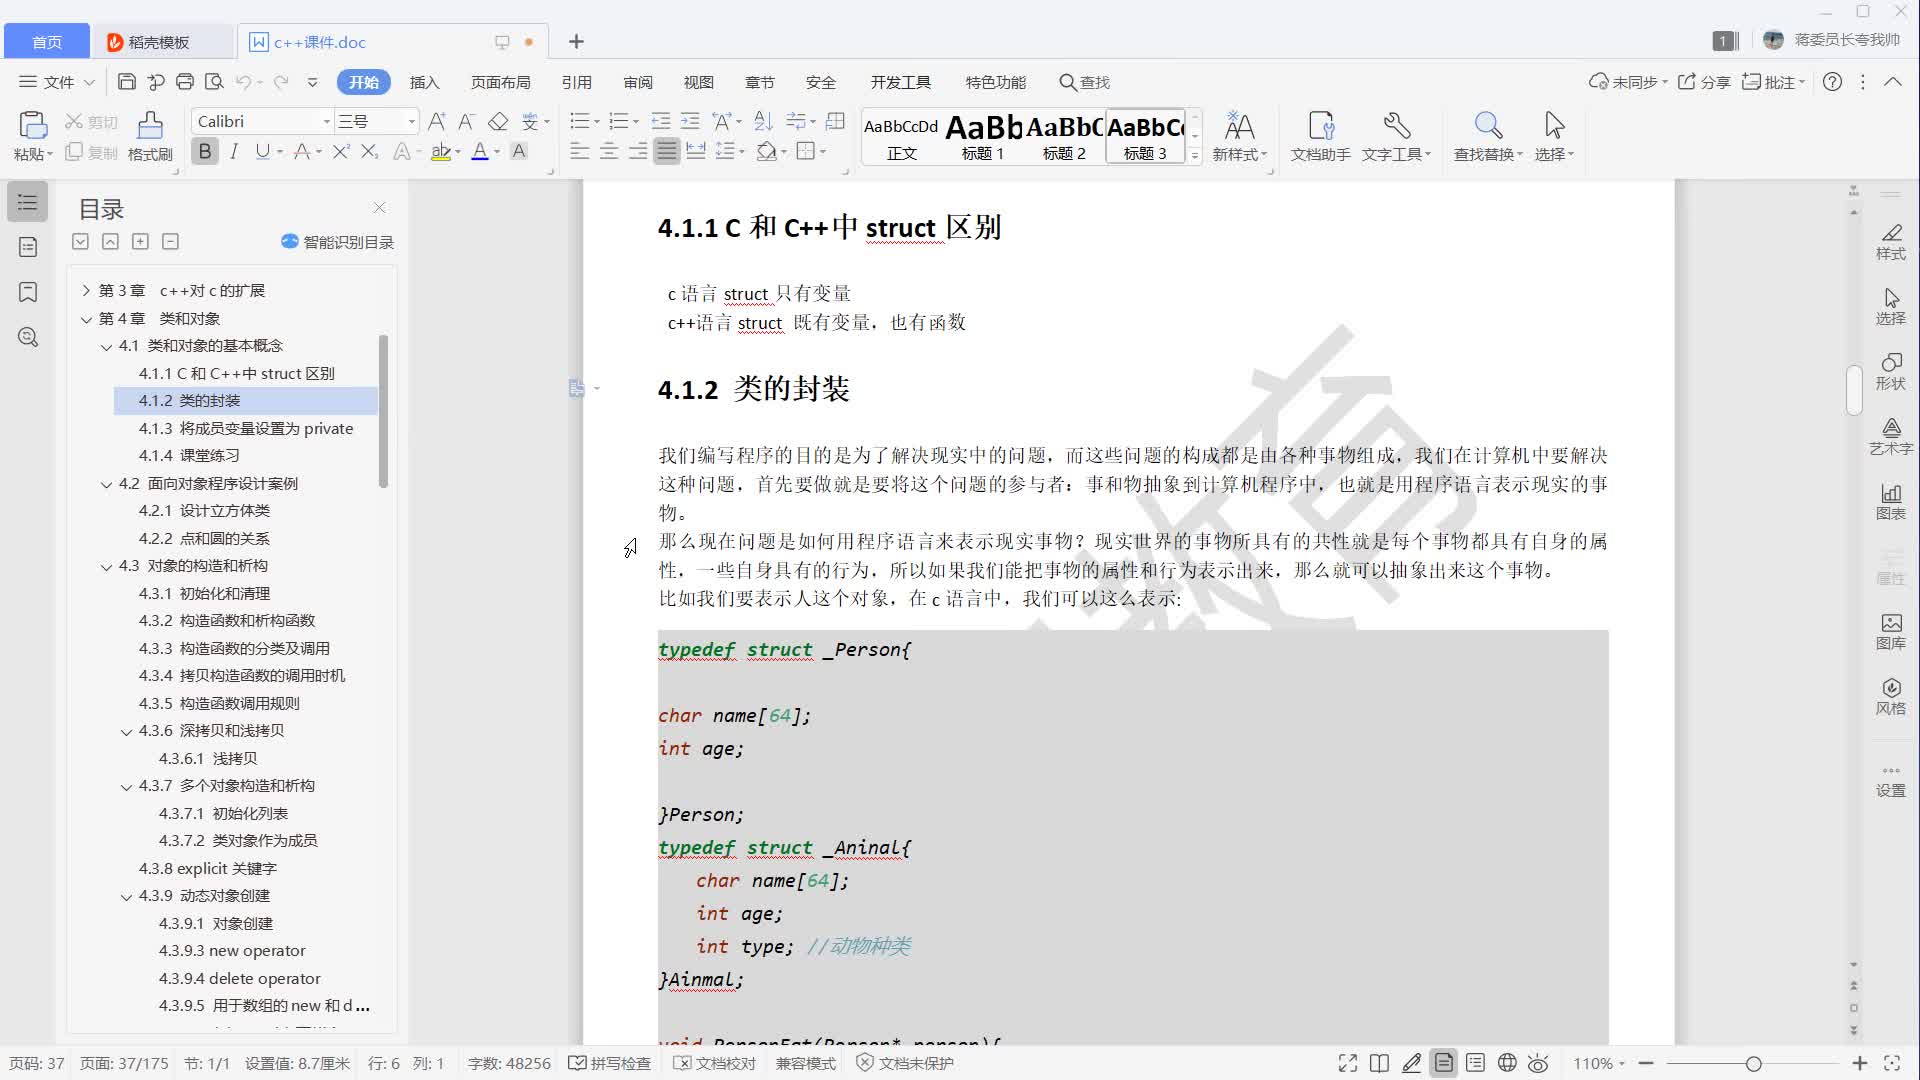Clear formatting with eraser icon
The width and height of the screenshot is (1920, 1080).
pos(498,121)
